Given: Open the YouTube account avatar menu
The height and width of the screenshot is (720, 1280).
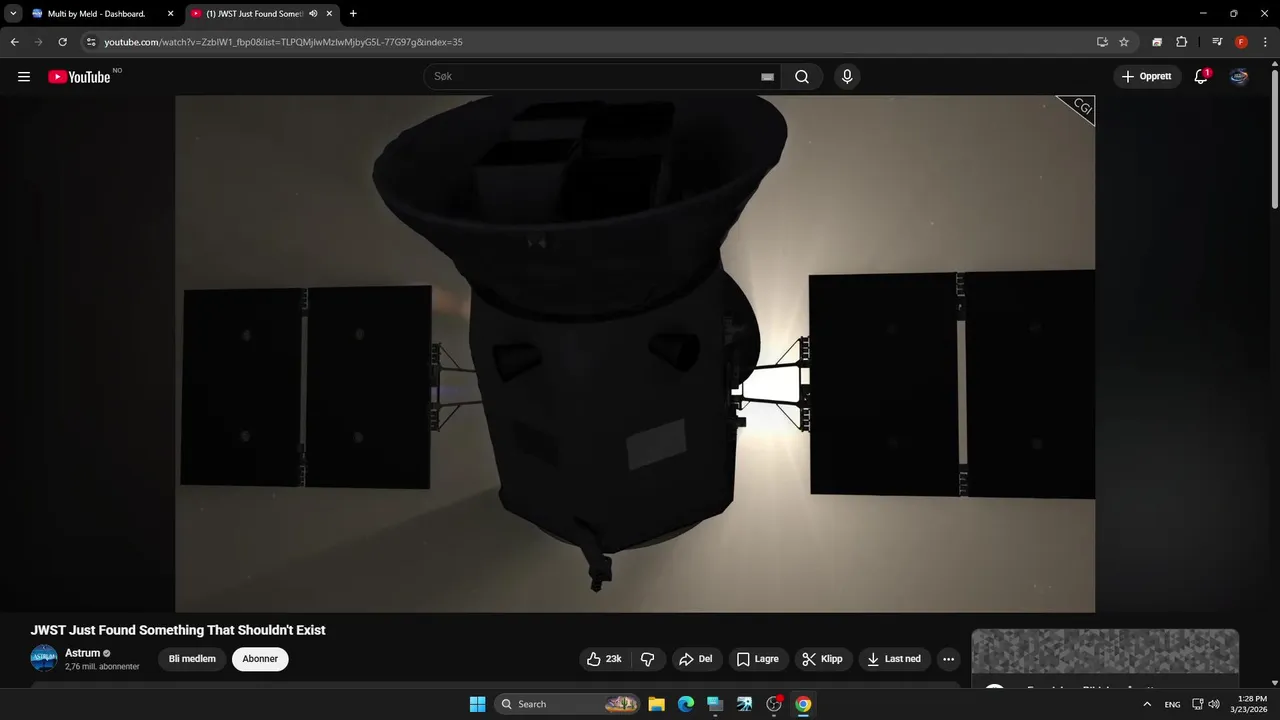Looking at the screenshot, I should coord(1239,77).
